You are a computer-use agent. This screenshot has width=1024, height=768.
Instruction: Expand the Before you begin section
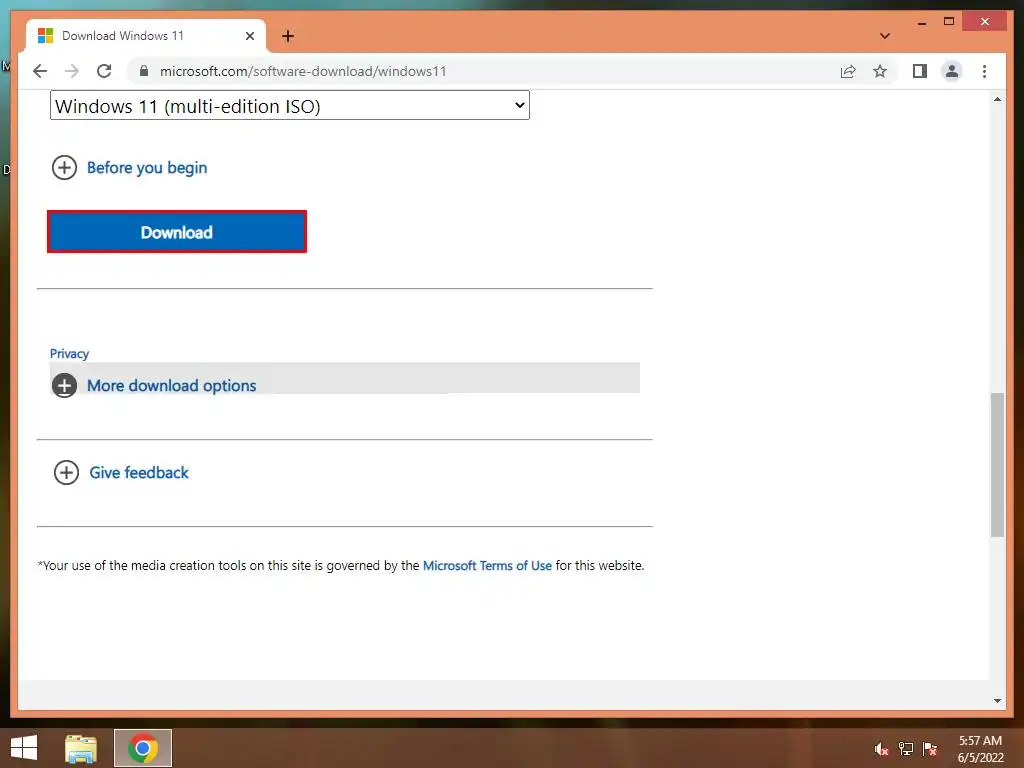tap(147, 168)
